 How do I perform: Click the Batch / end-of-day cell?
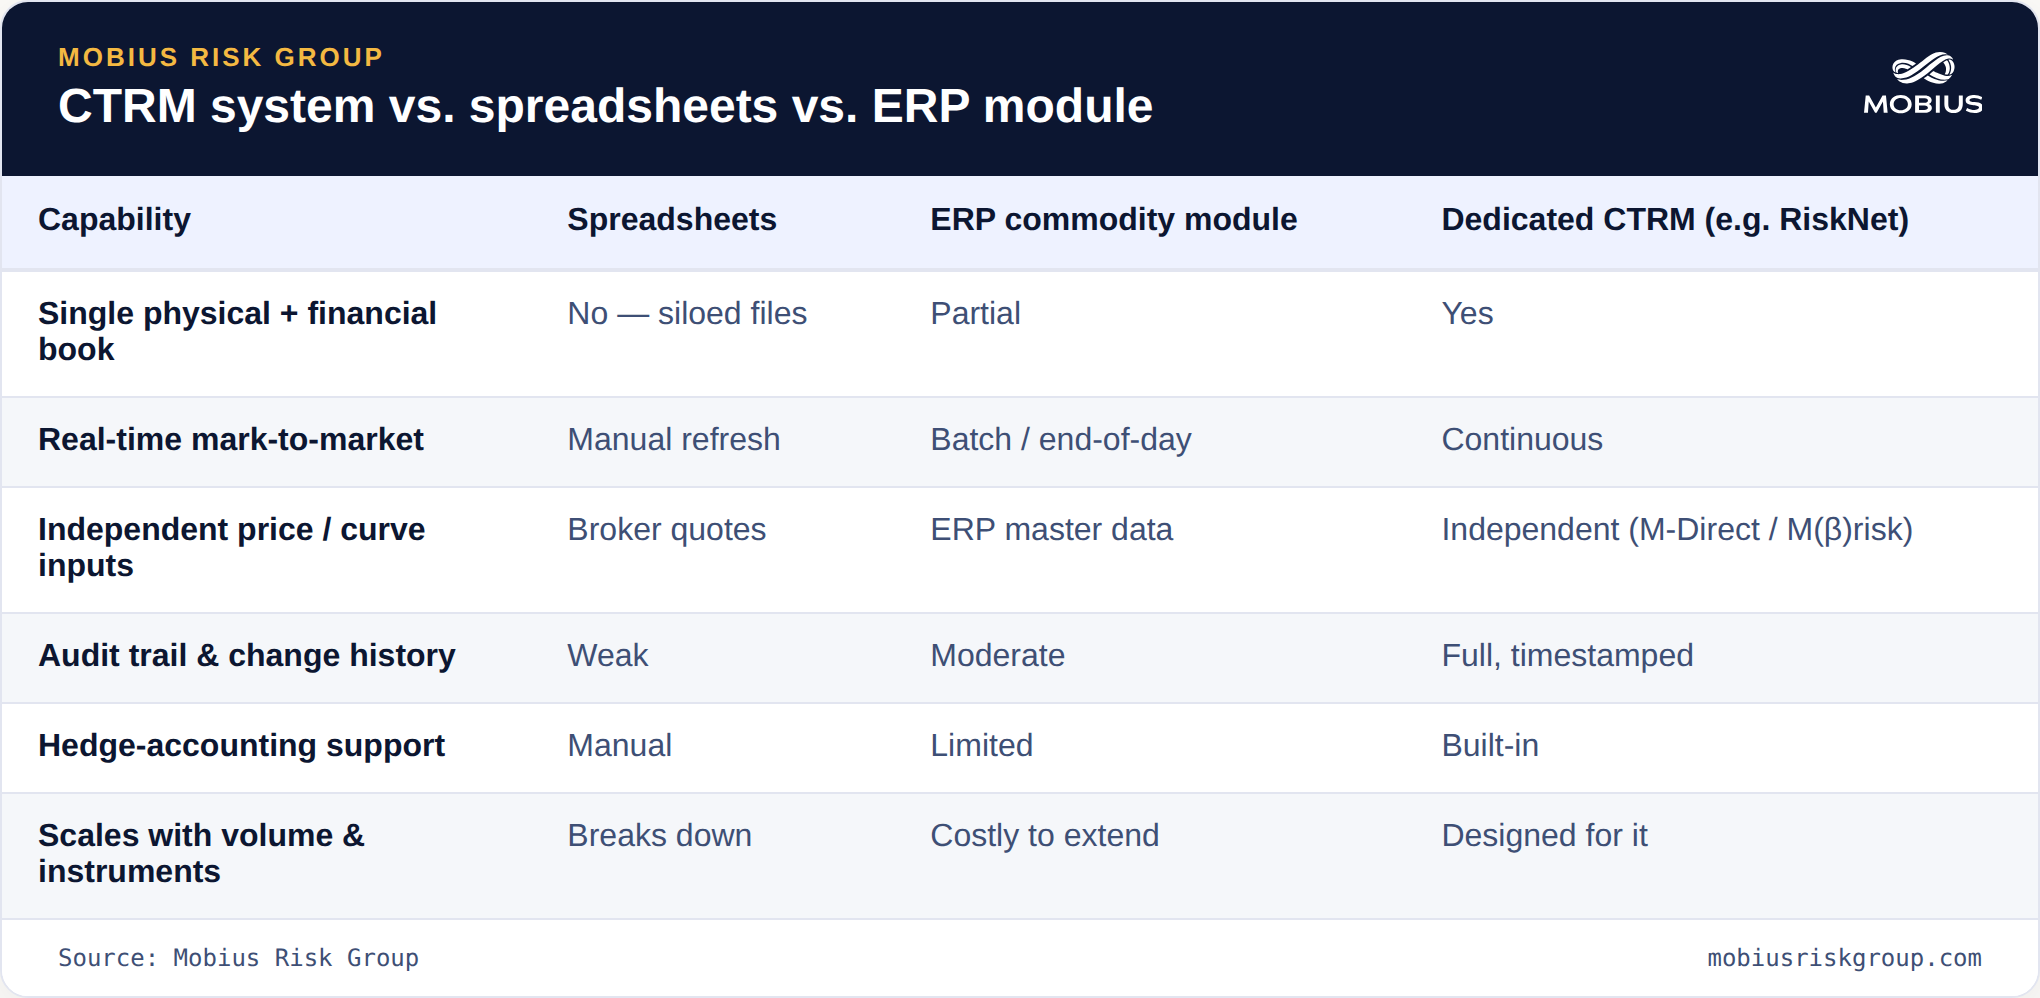click(1060, 439)
